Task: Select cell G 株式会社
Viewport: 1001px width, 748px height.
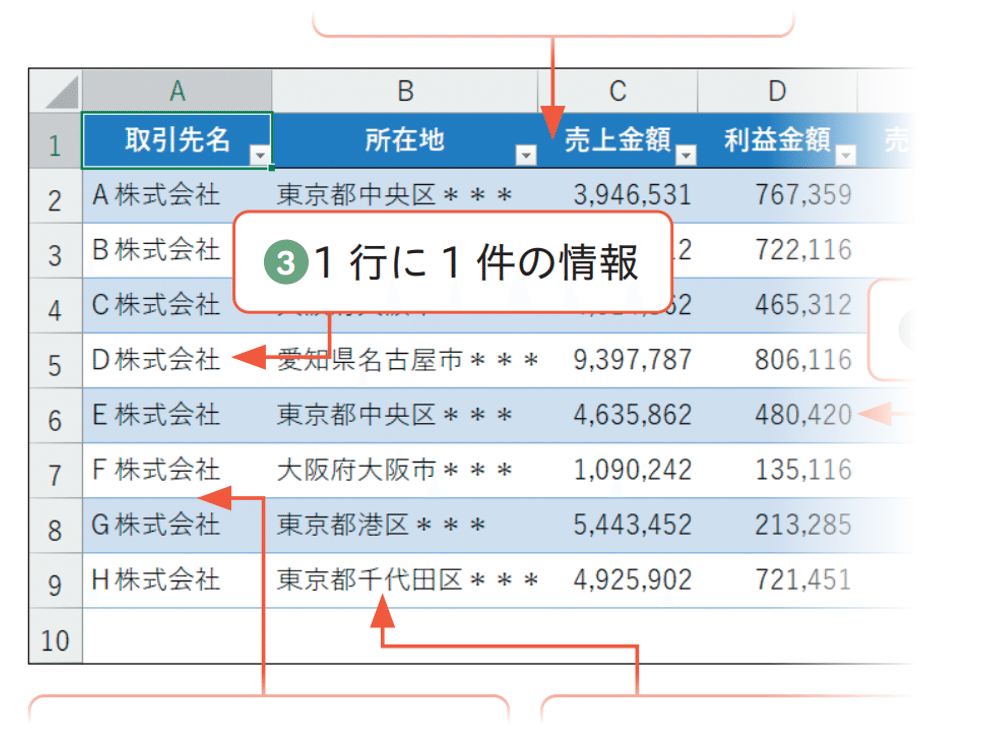Action: pyautogui.click(x=177, y=525)
